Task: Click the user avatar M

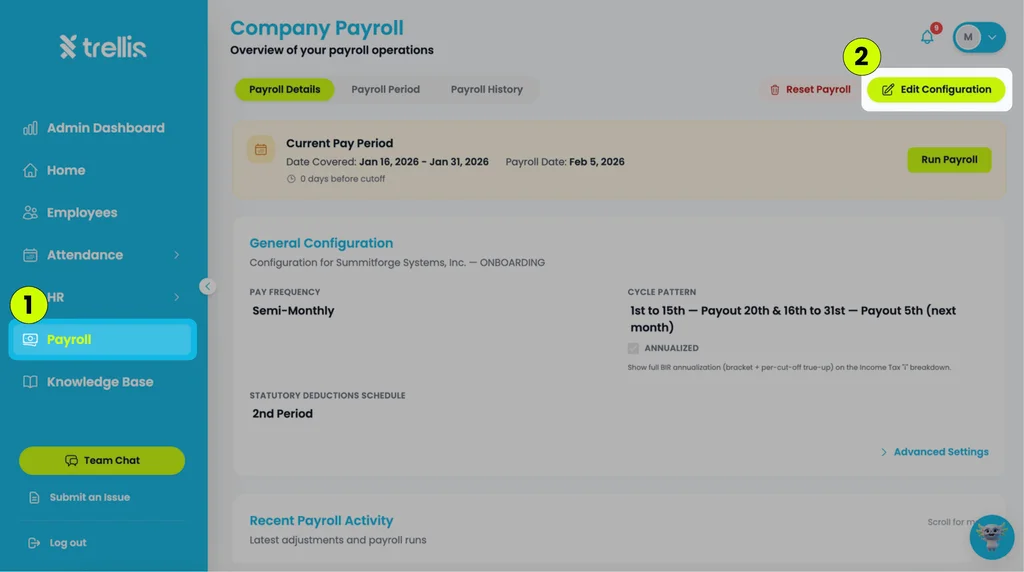Action: click(968, 37)
